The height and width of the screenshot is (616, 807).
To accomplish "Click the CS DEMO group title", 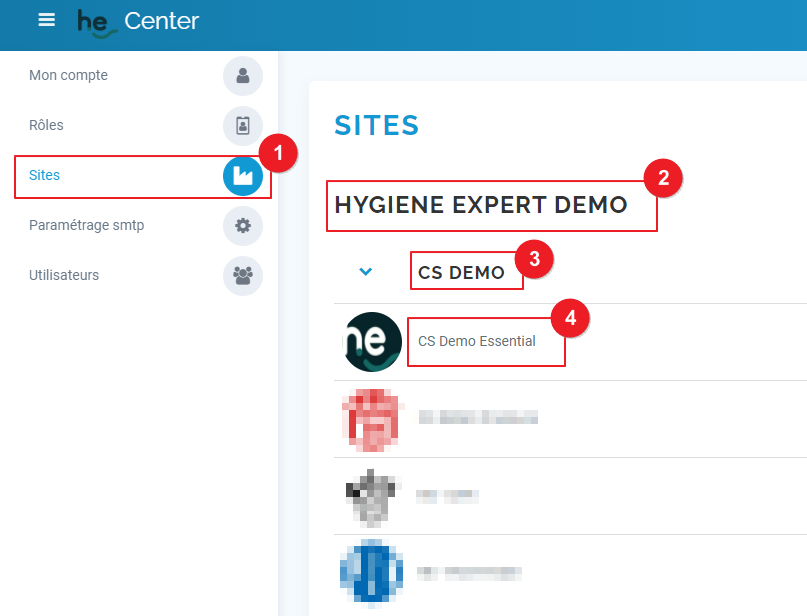I will [x=461, y=273].
